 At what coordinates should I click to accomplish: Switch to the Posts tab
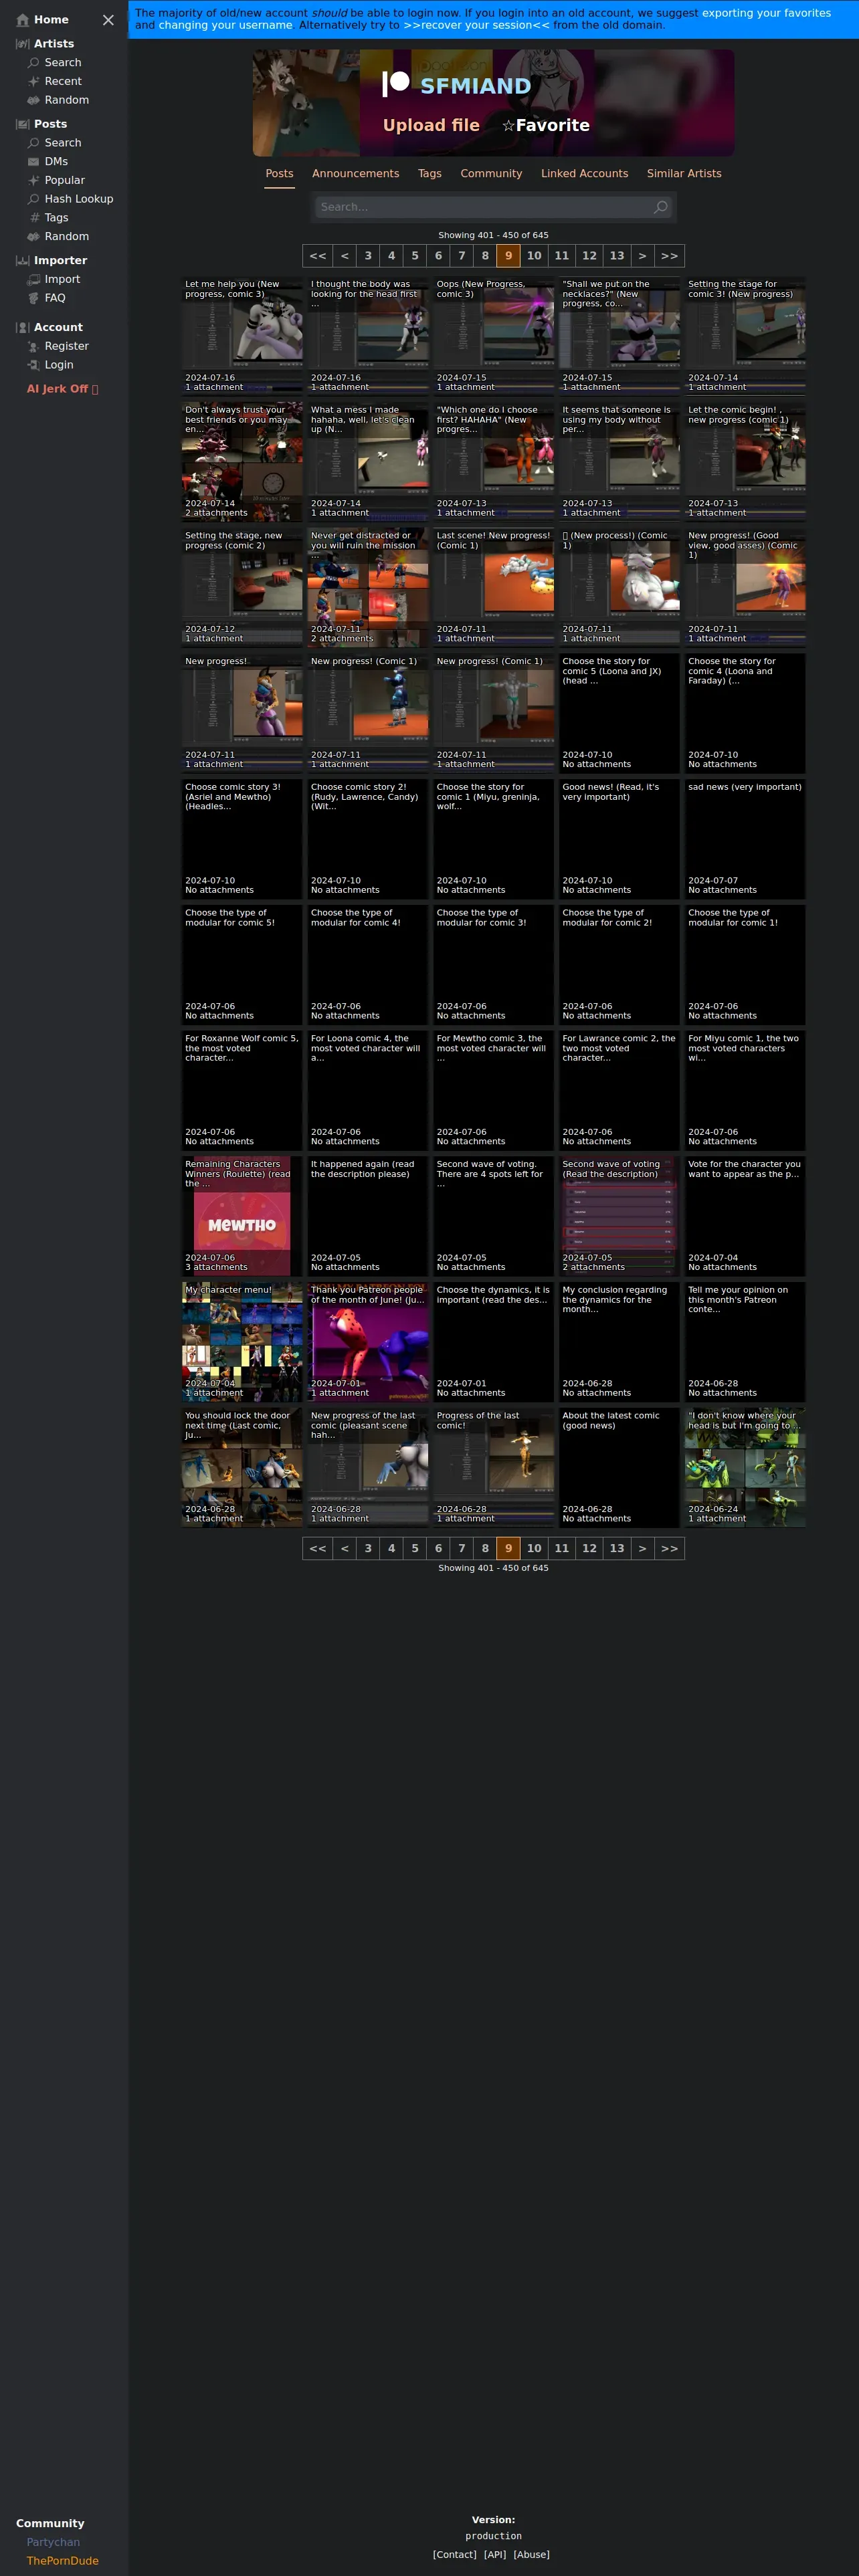(x=279, y=174)
